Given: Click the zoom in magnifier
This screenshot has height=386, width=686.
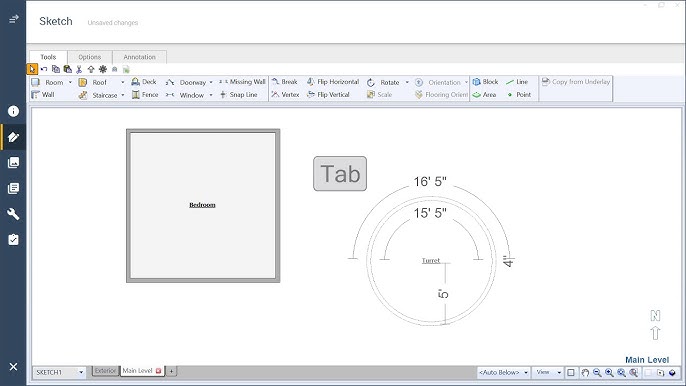Looking at the screenshot, I should point(609,373).
